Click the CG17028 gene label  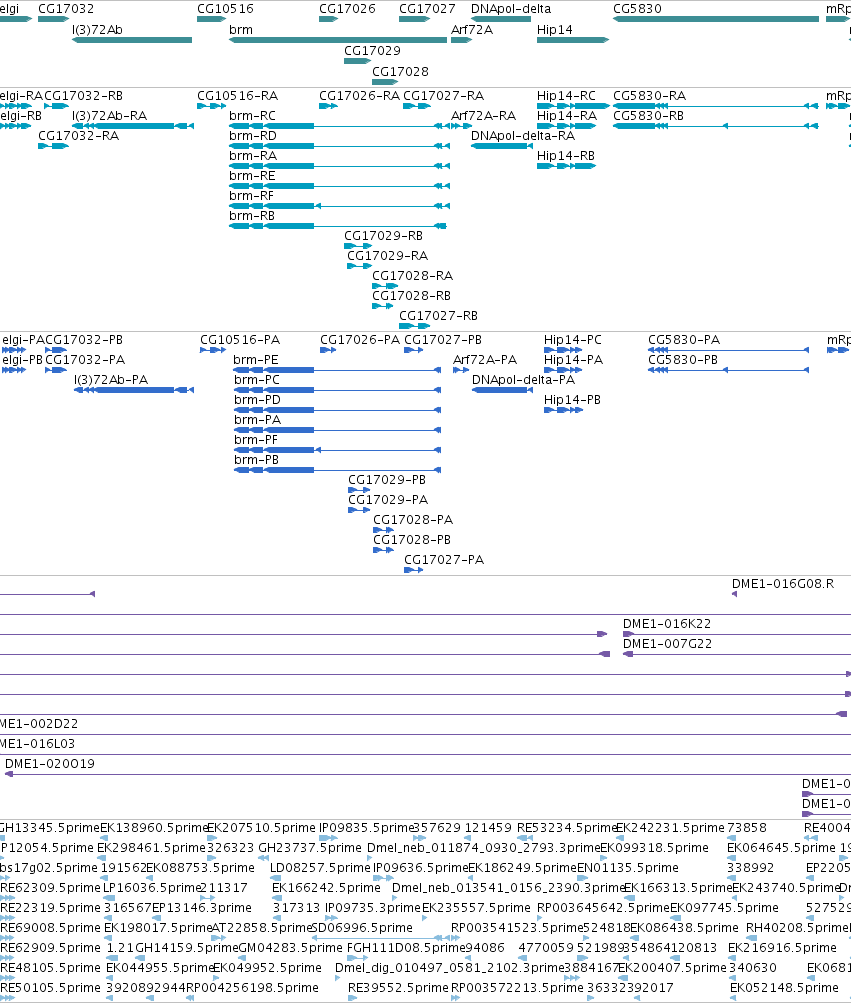(401, 72)
